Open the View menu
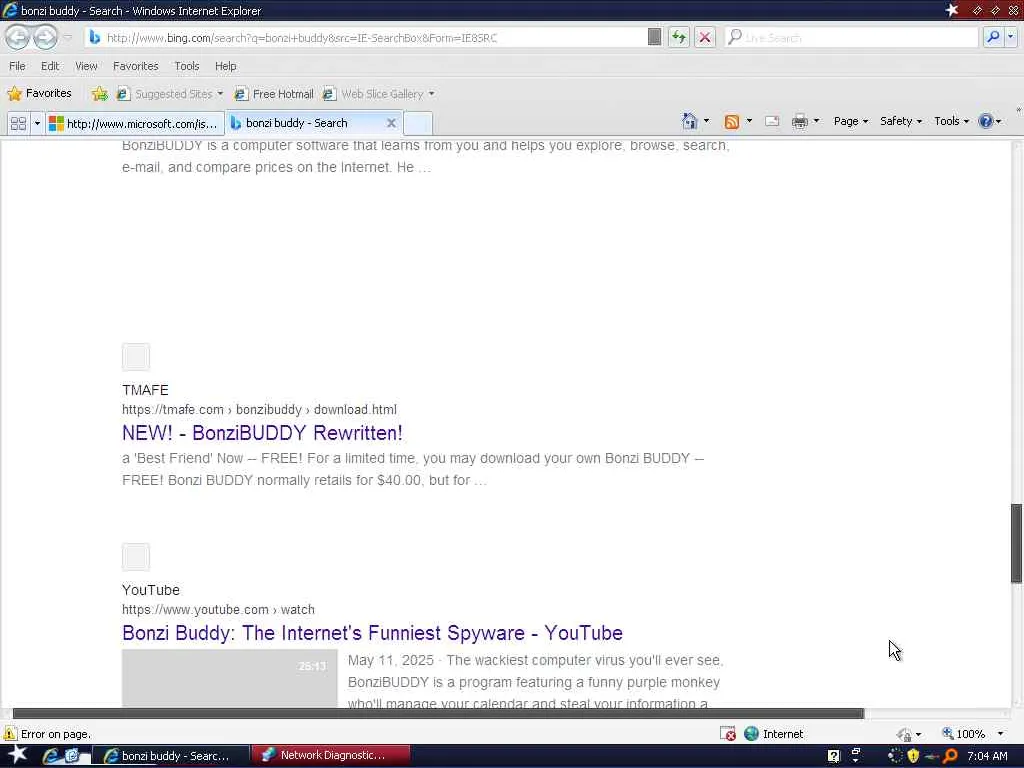This screenshot has width=1024, height=768. pos(86,66)
